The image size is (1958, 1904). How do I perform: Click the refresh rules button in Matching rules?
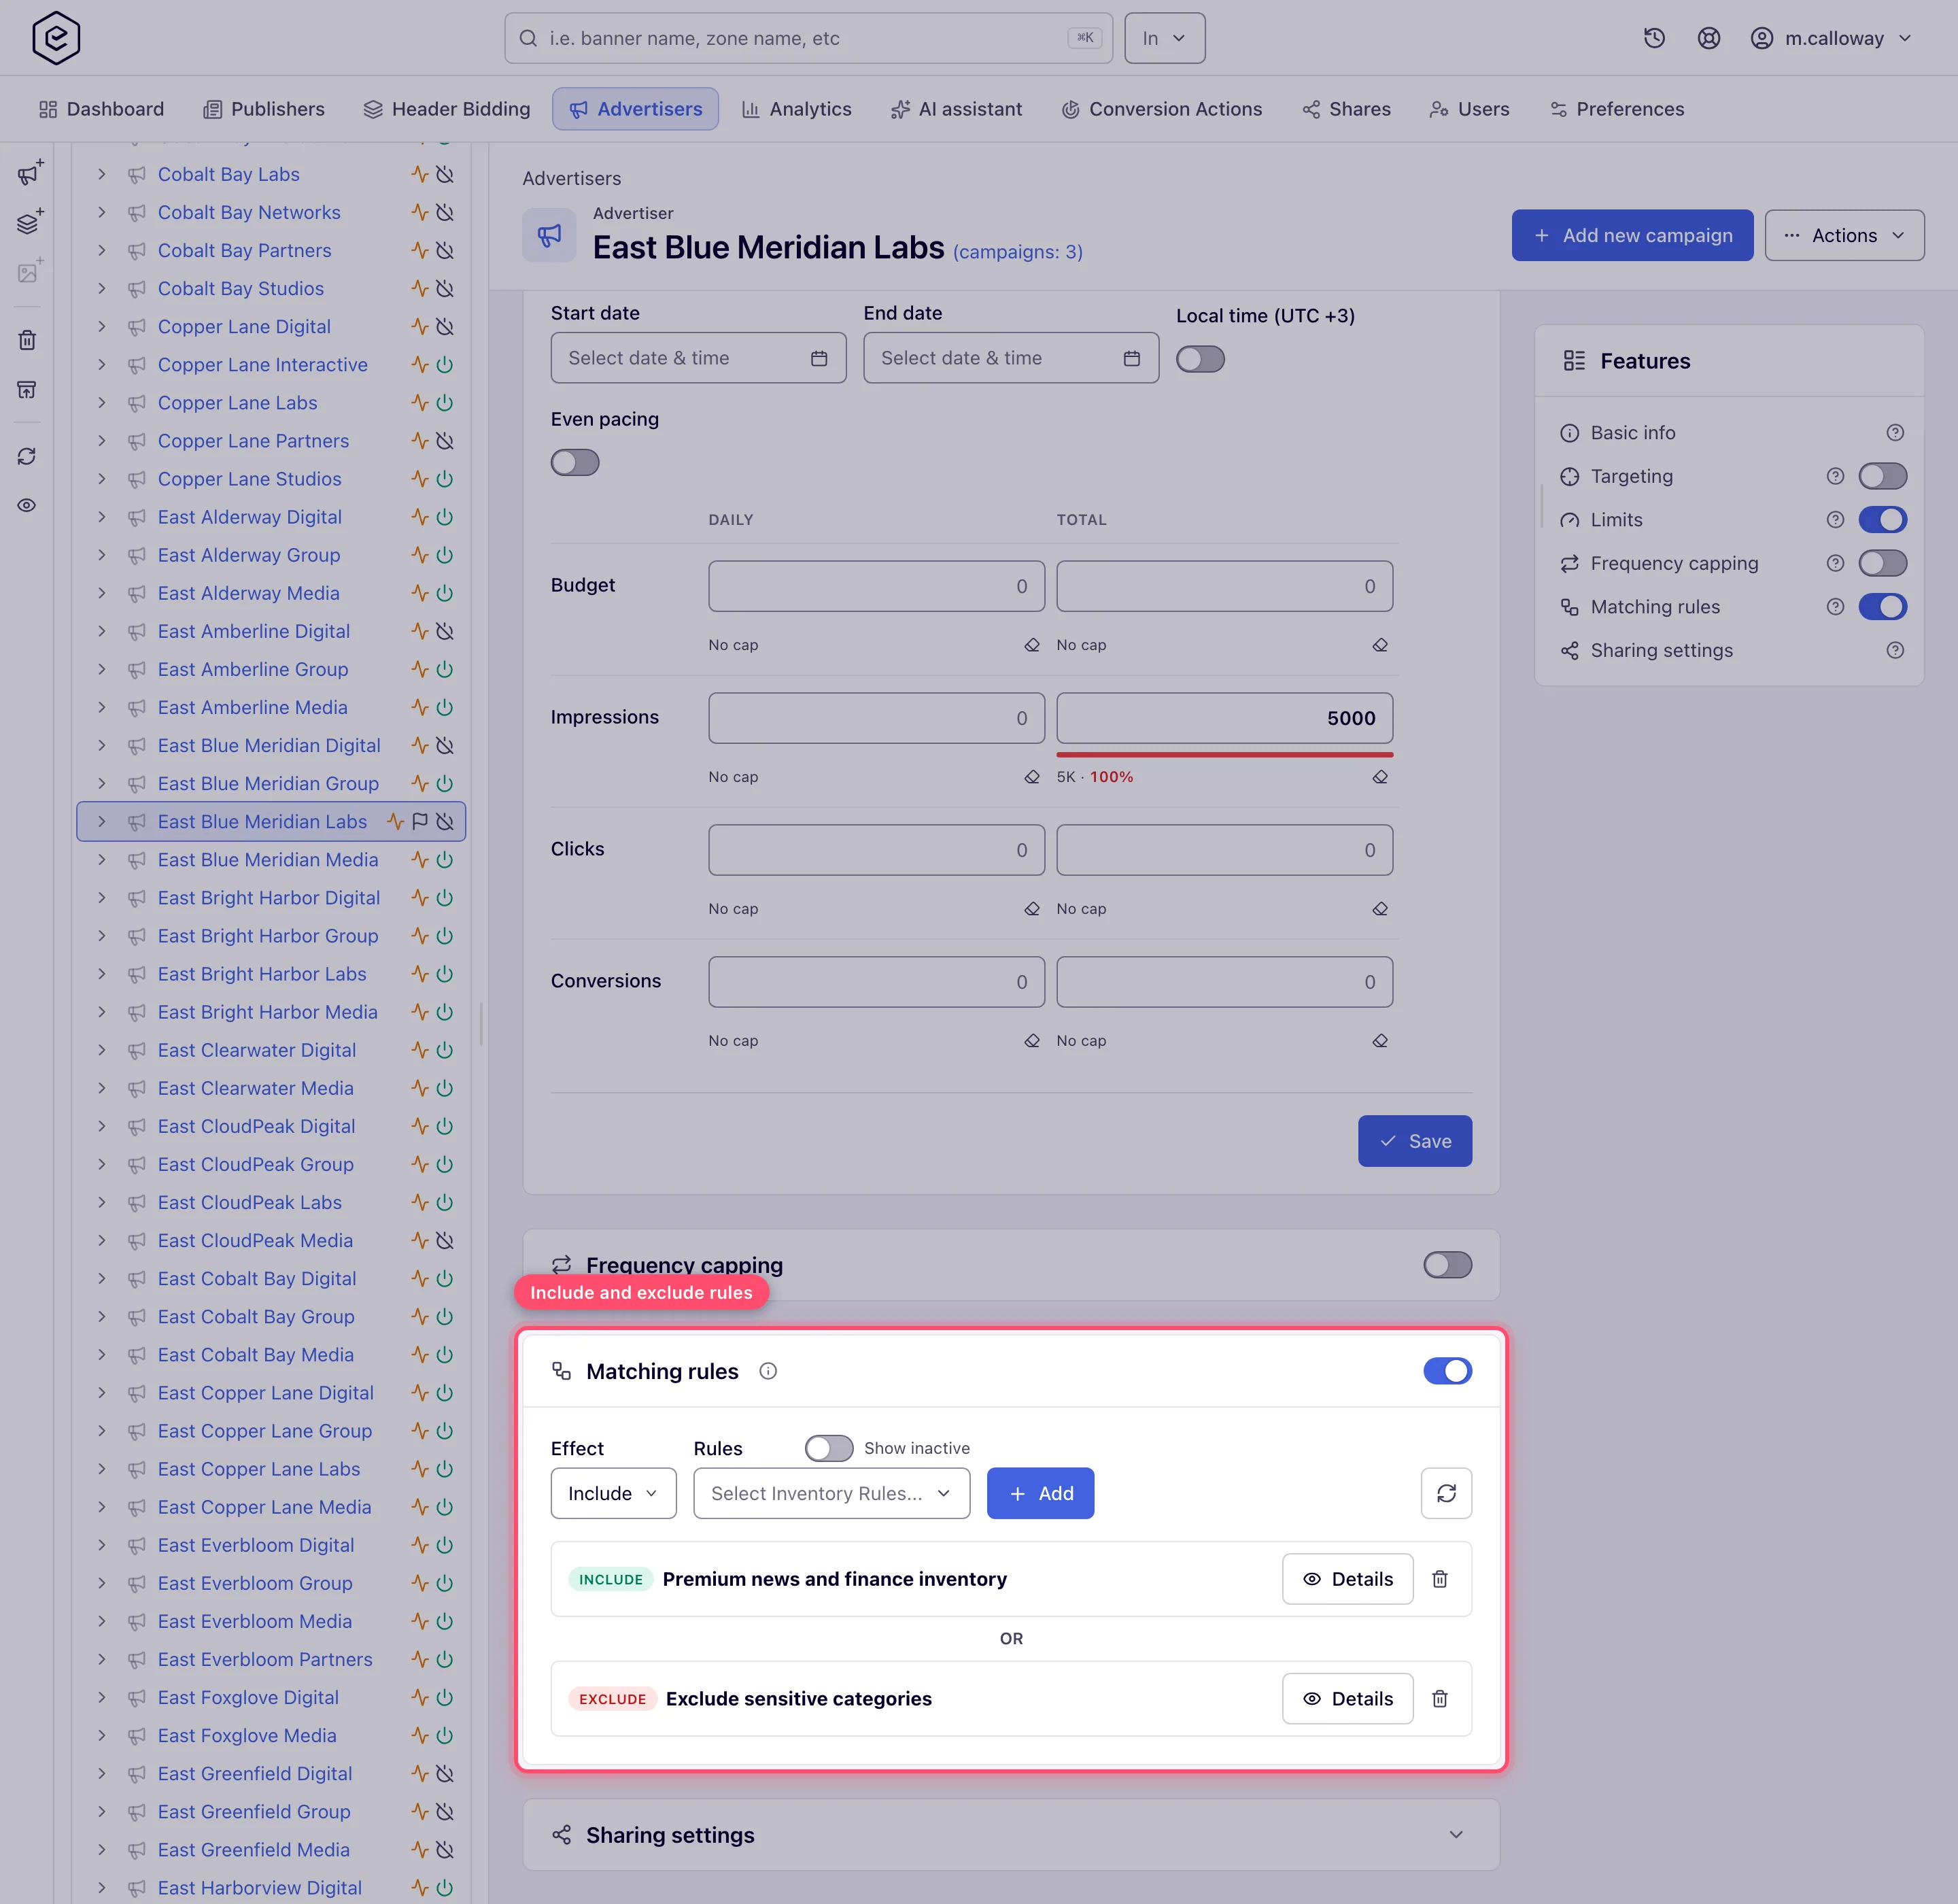1446,1493
